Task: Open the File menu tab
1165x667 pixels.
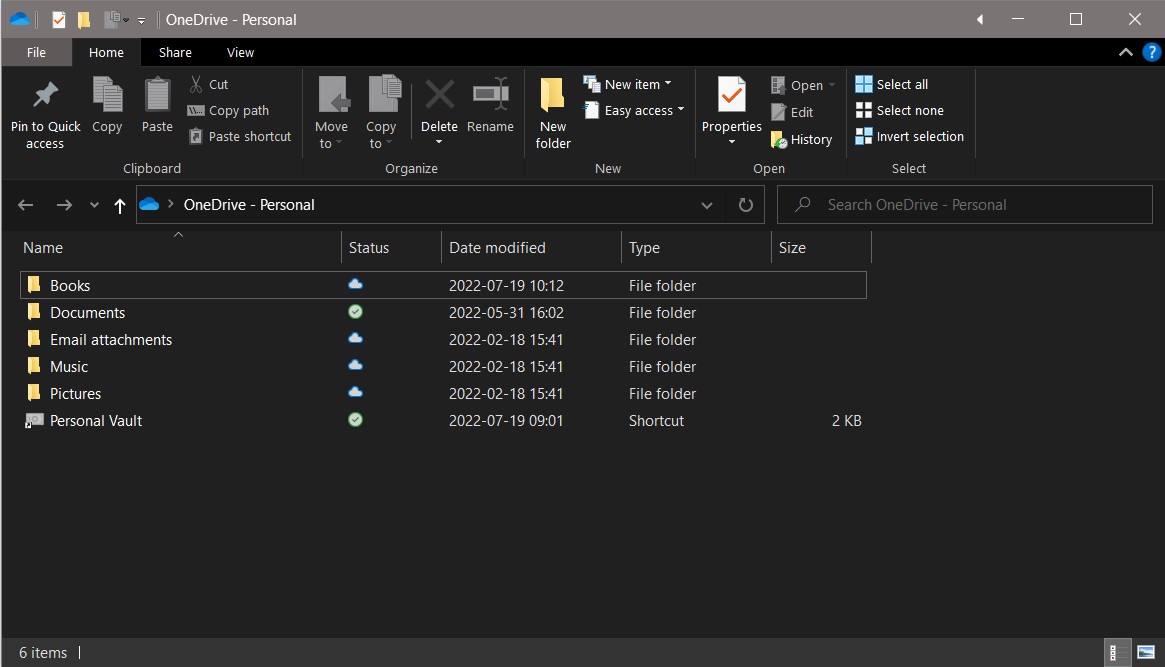Action: coord(36,53)
